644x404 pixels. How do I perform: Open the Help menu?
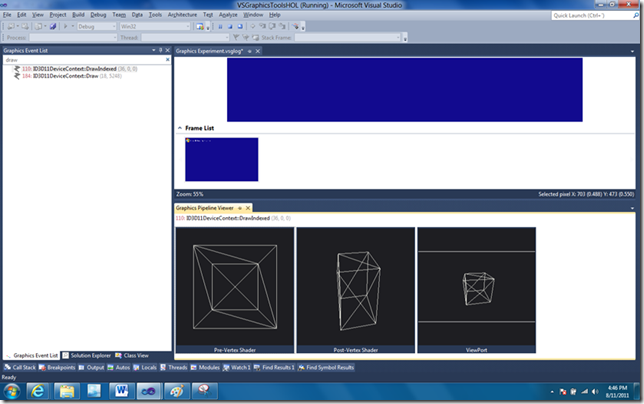pyautogui.click(x=275, y=15)
